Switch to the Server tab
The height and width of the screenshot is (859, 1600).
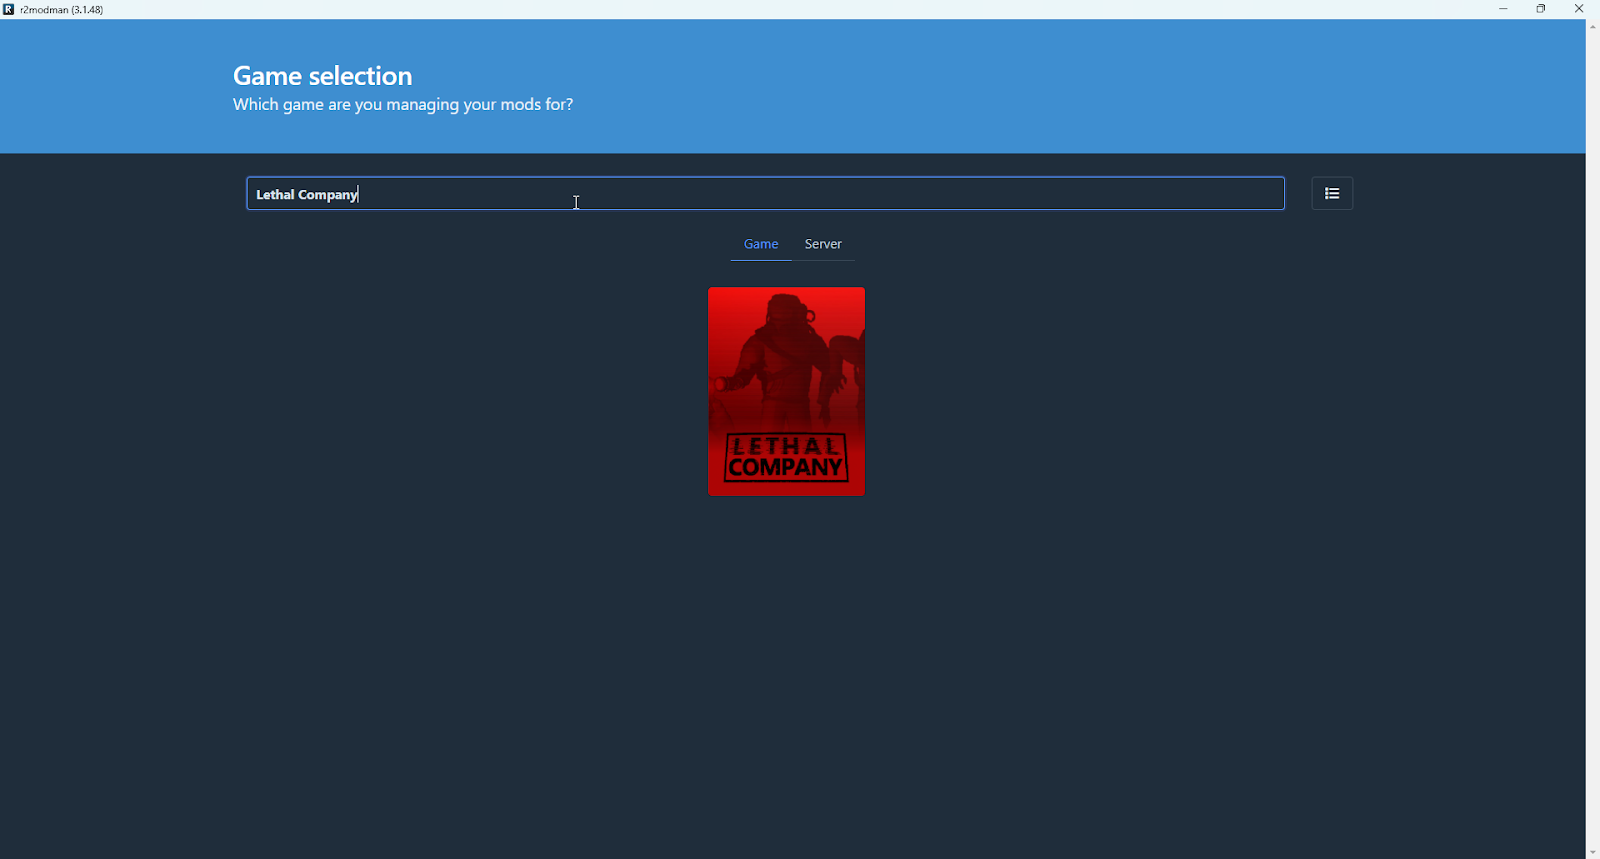coord(824,244)
